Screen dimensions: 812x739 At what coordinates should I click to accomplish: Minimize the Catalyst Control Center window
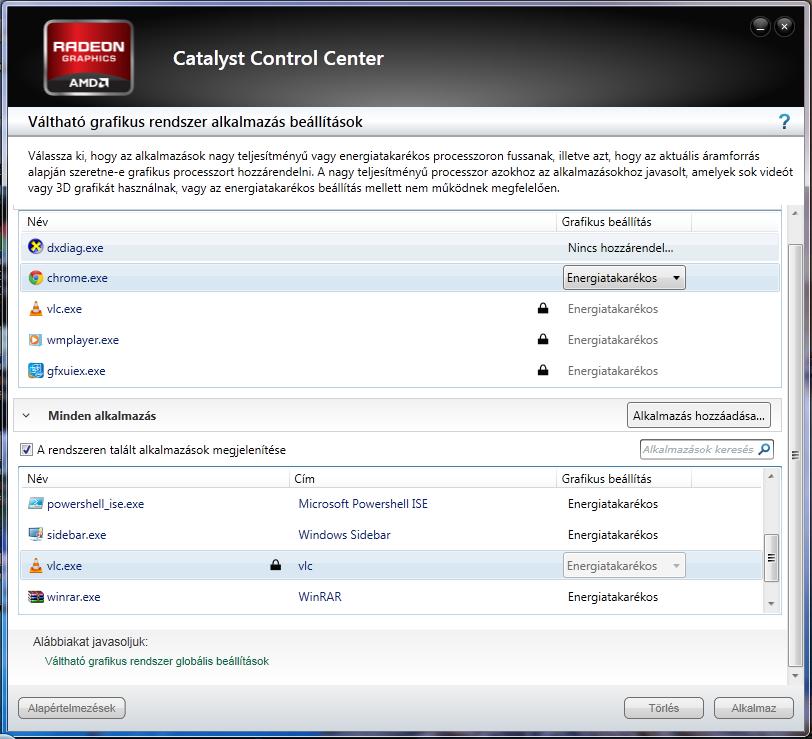[760, 26]
